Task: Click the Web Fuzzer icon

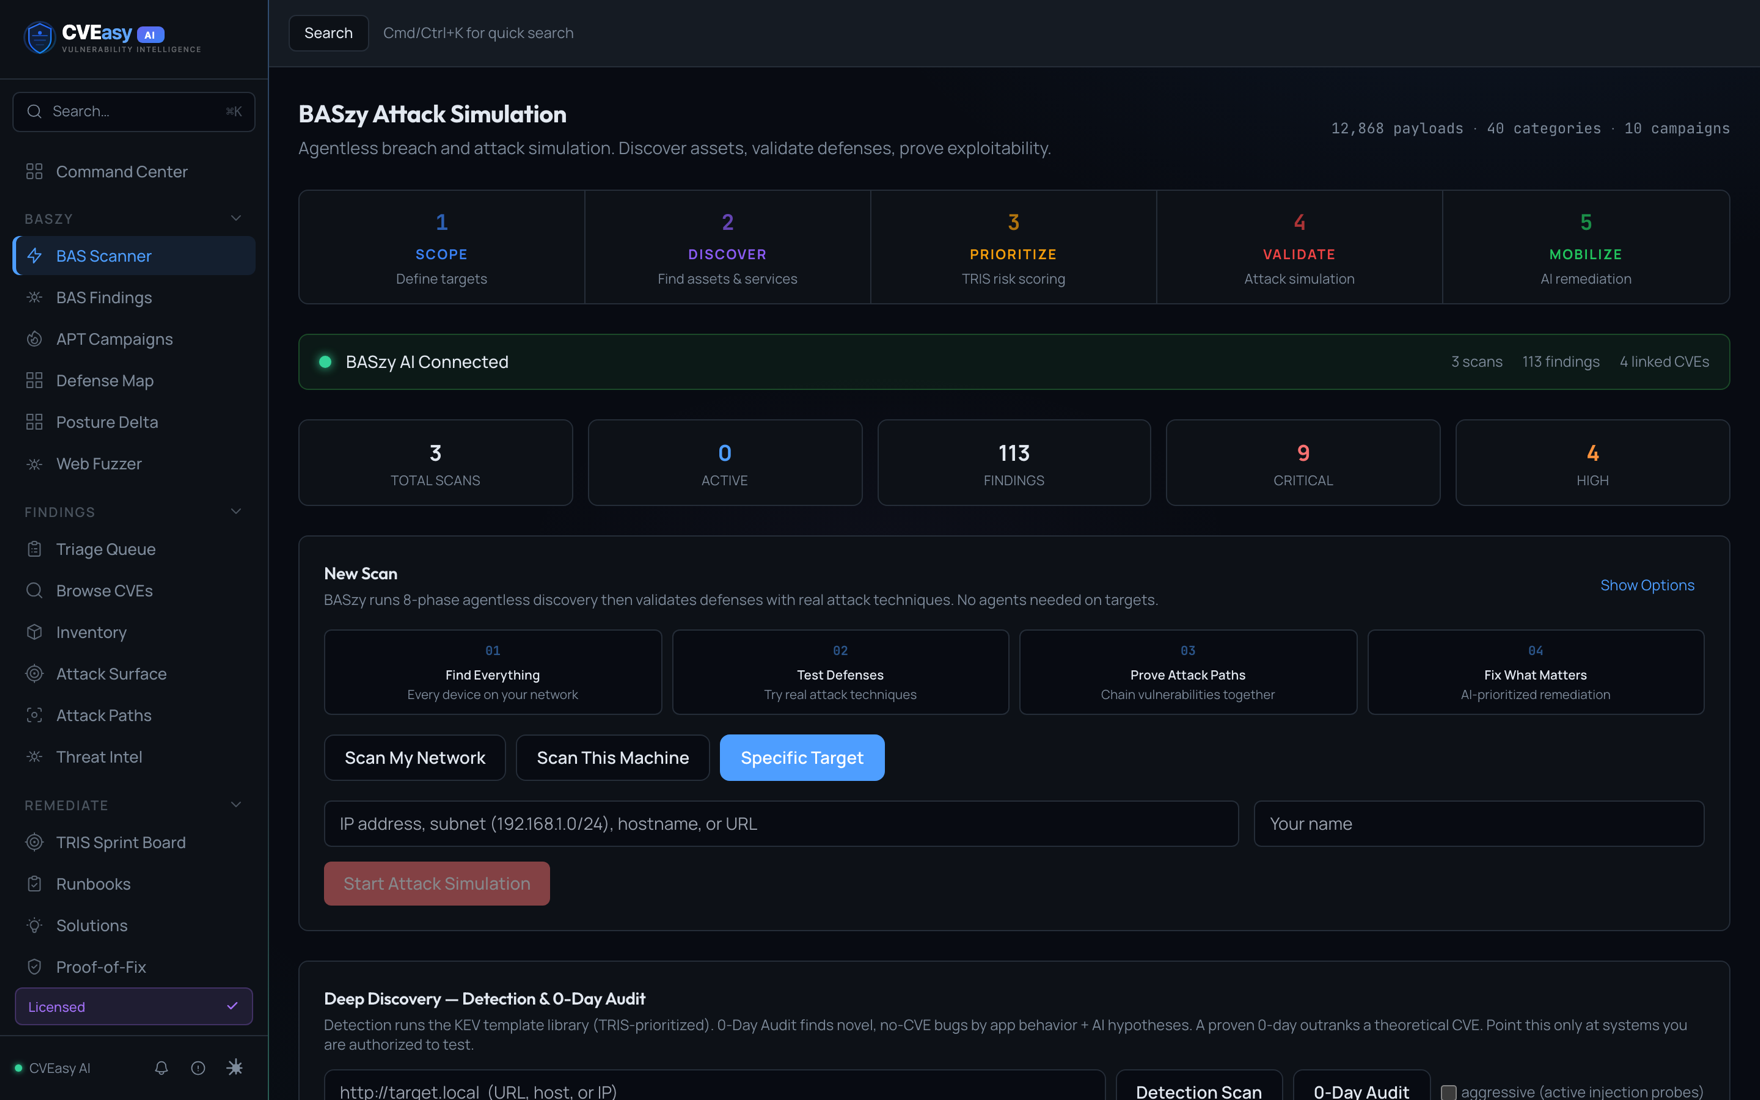Action: [34, 464]
